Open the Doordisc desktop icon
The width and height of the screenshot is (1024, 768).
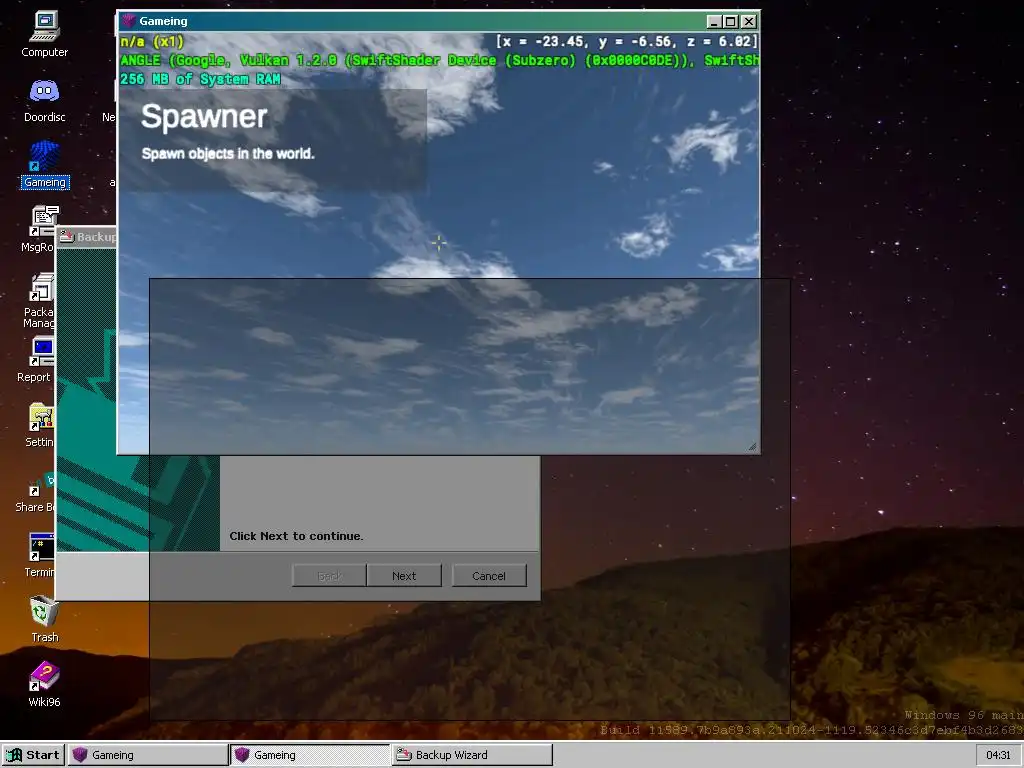tap(44, 100)
